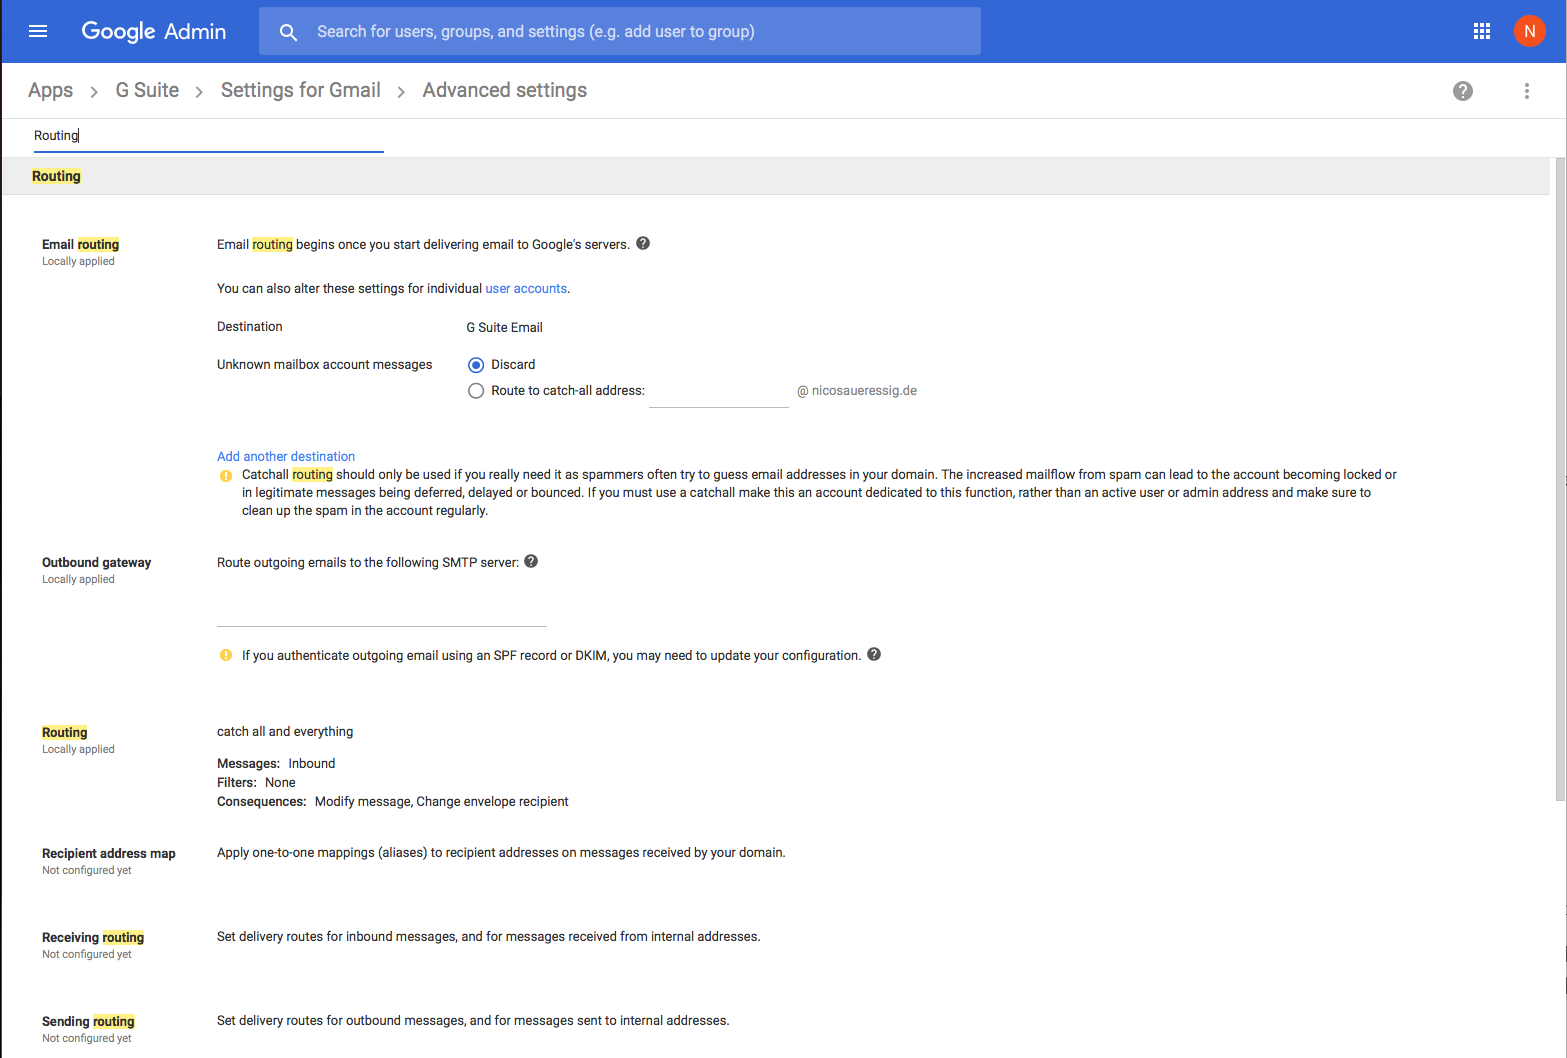This screenshot has height=1058, width=1567.
Task: Open the catch all and everything rule
Action: (285, 731)
